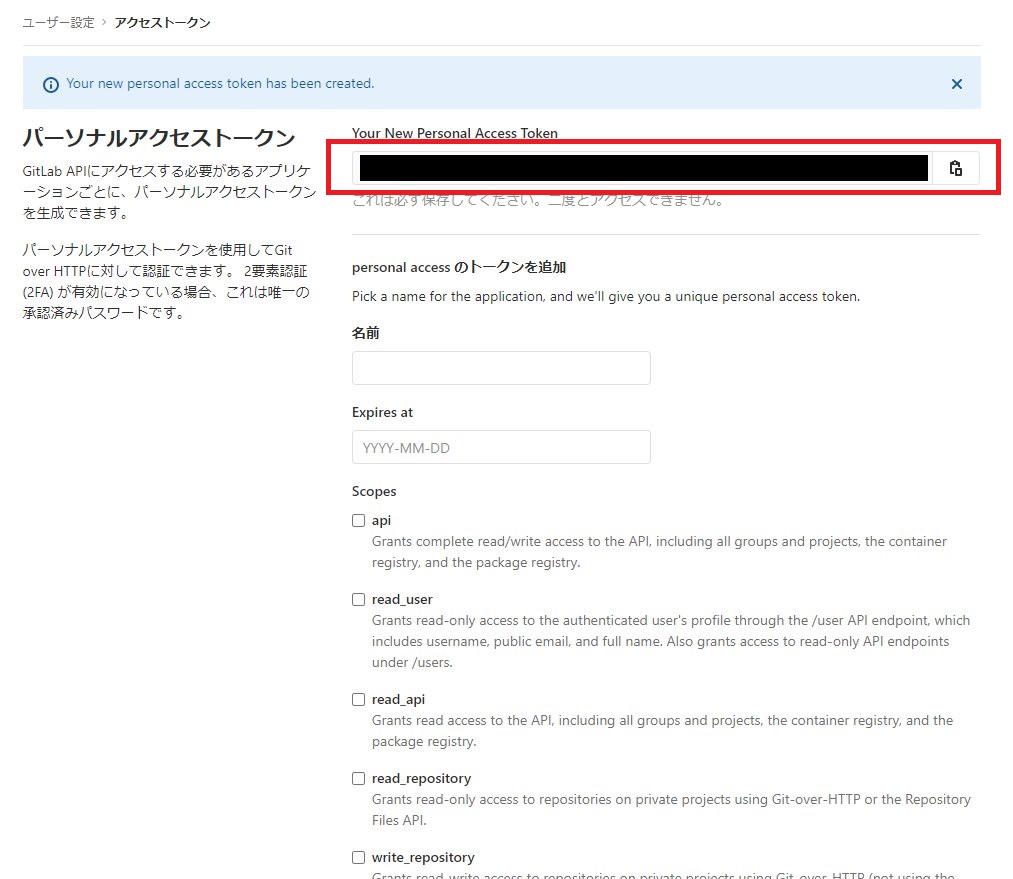Enable the api scope checkbox

(x=358, y=521)
